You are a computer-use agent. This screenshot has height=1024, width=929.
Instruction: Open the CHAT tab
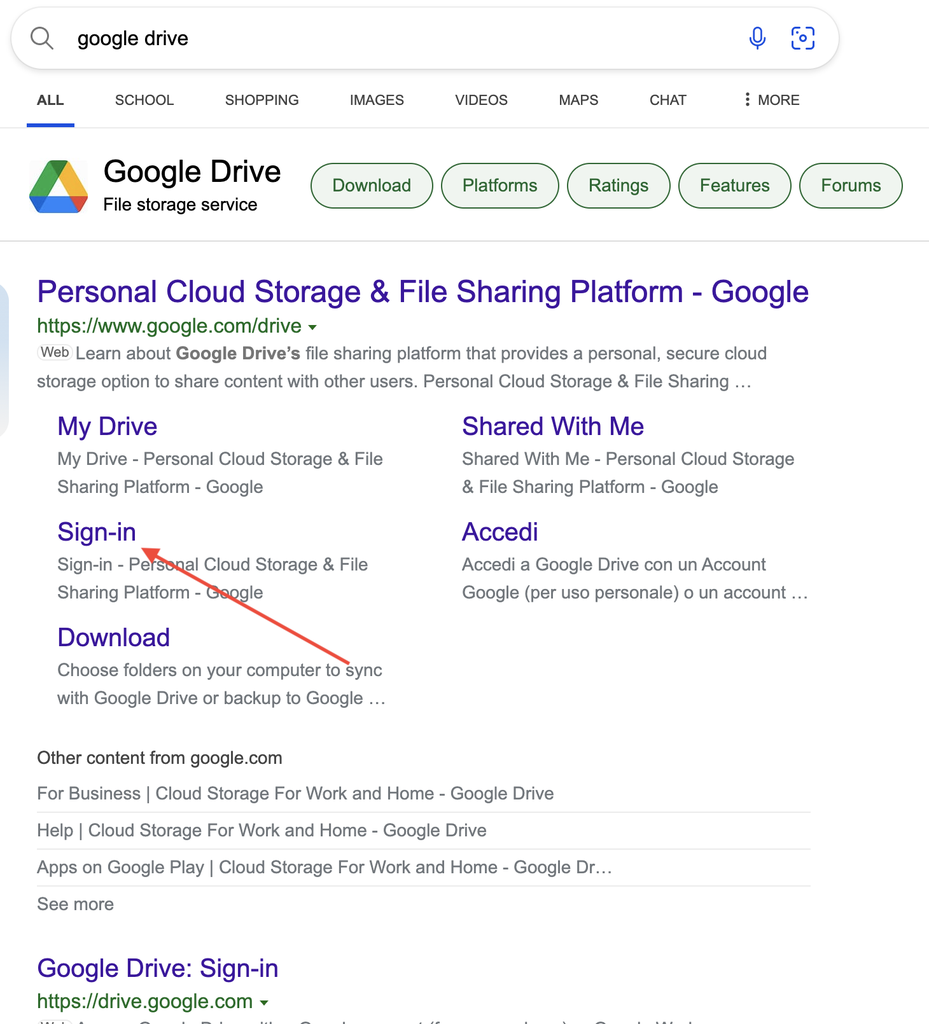coord(667,100)
